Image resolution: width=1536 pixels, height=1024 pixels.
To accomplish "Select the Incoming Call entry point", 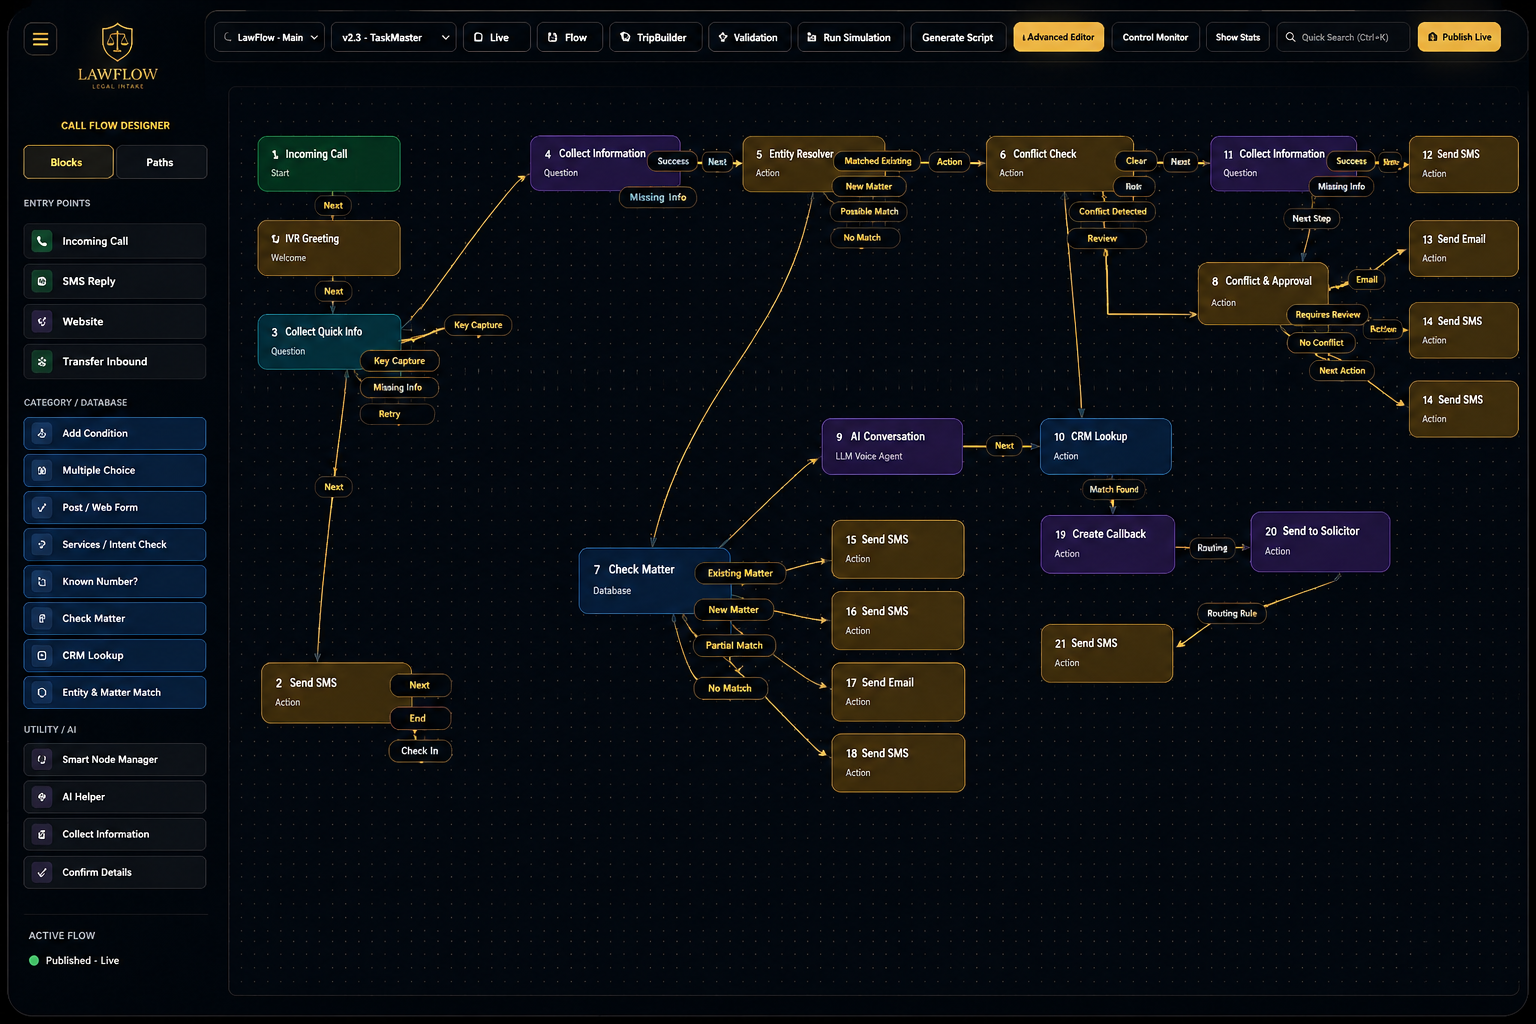I will (x=115, y=241).
